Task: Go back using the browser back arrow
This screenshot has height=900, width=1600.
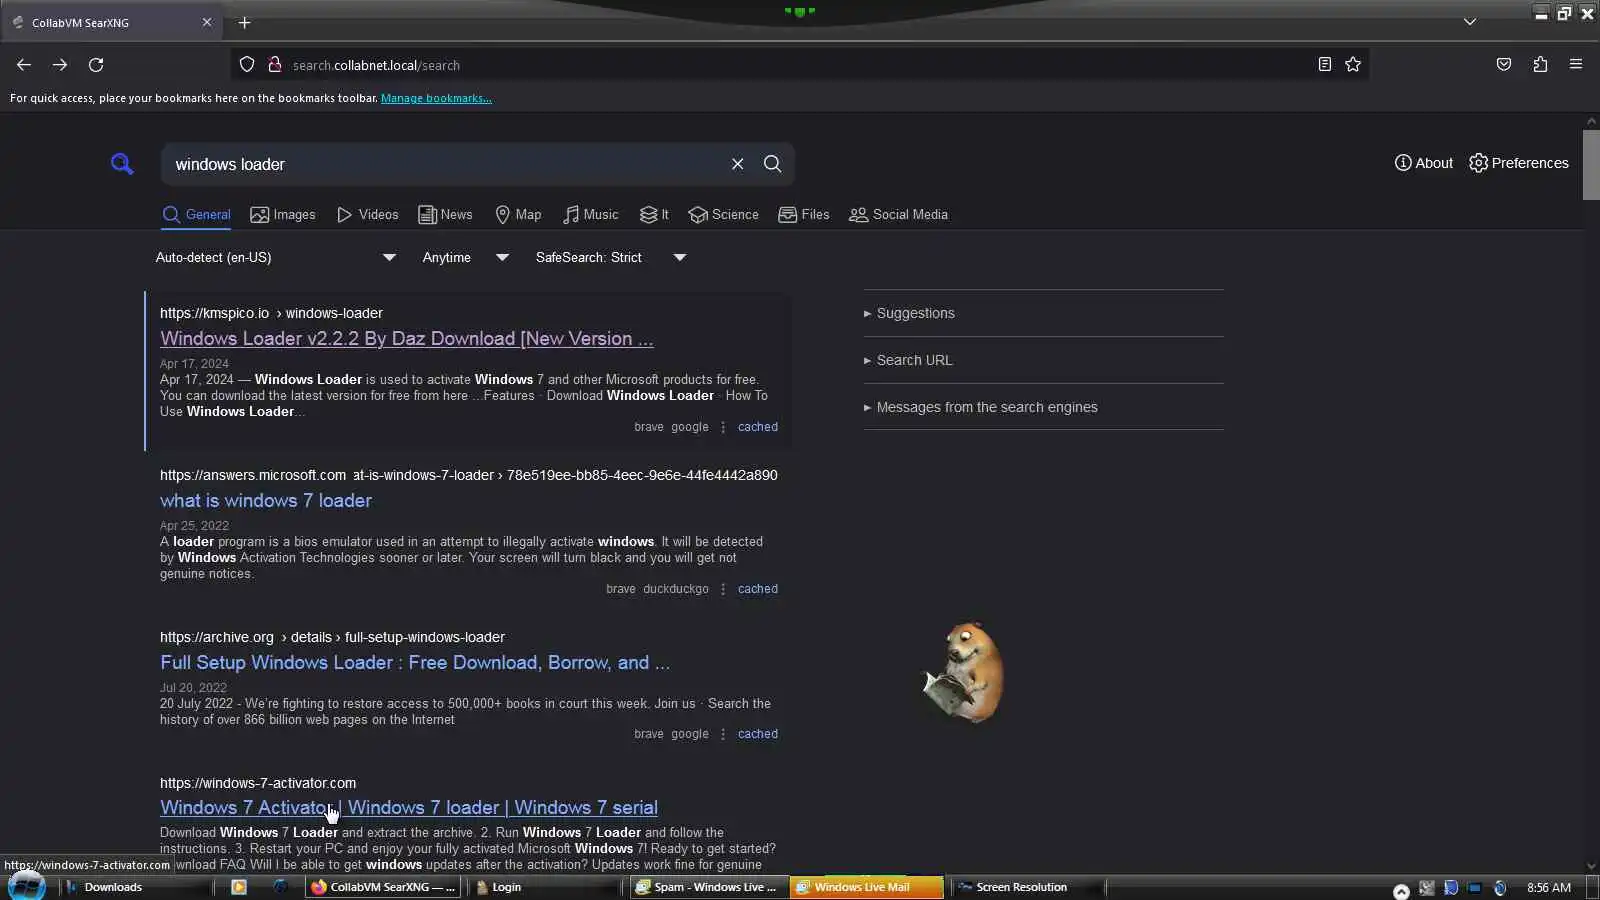Action: [24, 65]
